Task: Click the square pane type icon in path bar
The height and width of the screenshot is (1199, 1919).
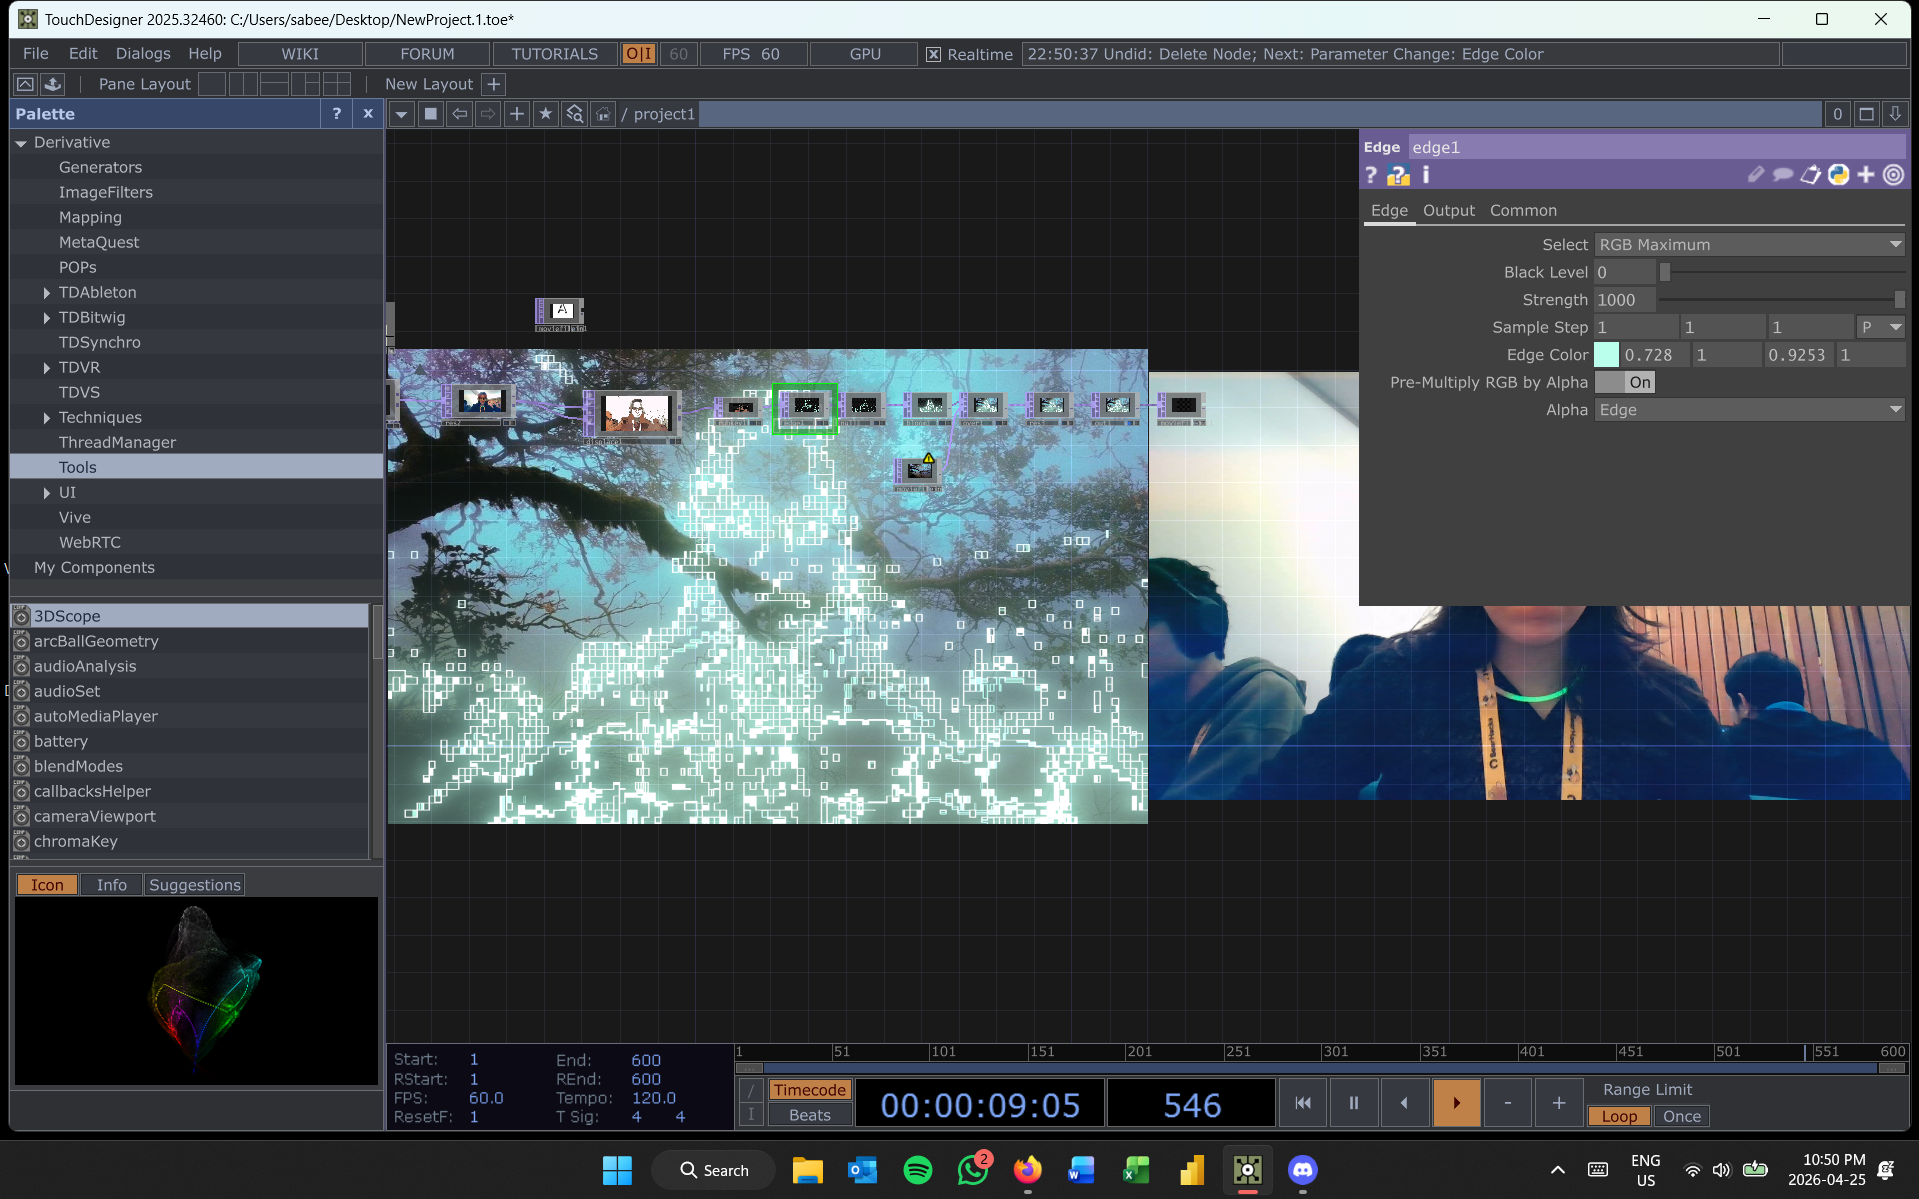Action: (x=431, y=114)
